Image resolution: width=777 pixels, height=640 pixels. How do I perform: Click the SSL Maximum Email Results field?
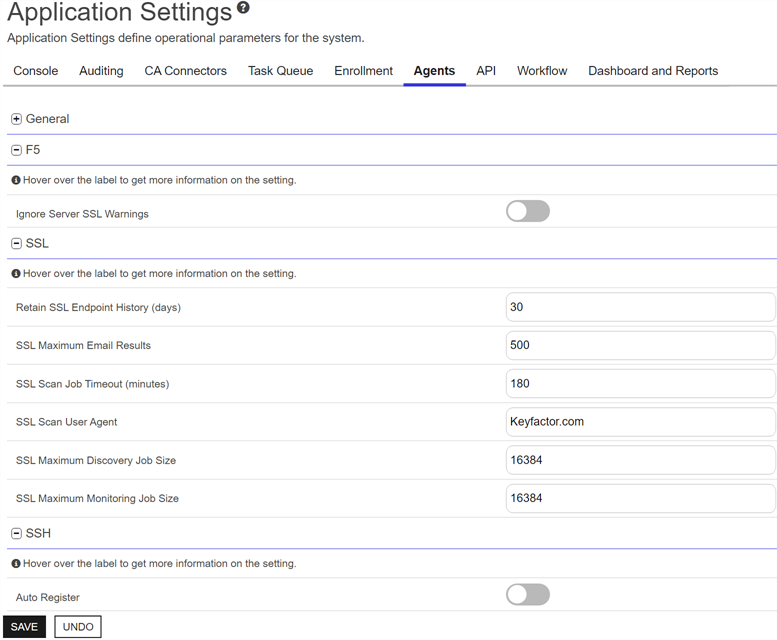(640, 346)
